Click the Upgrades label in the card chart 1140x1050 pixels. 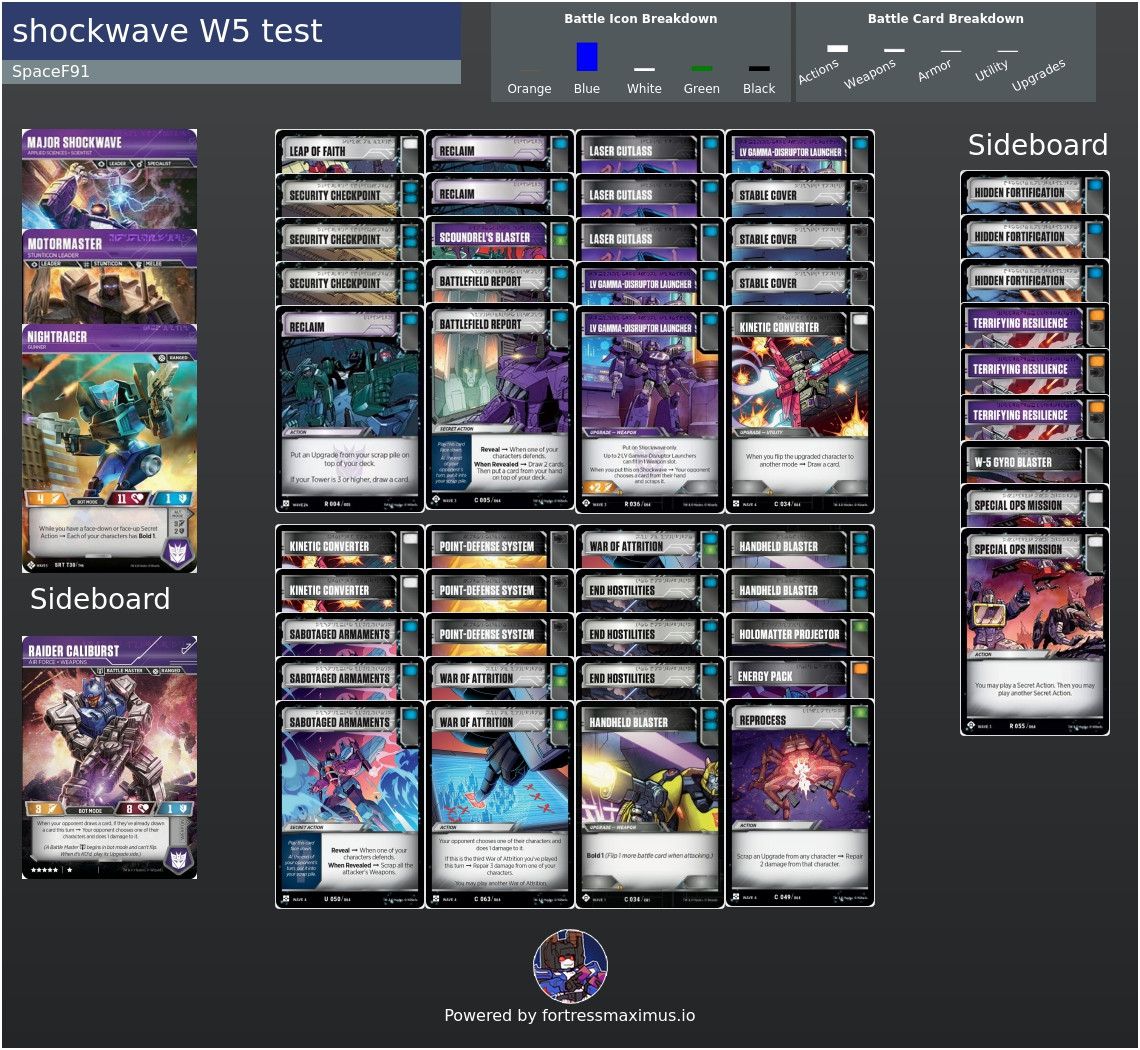[1038, 75]
